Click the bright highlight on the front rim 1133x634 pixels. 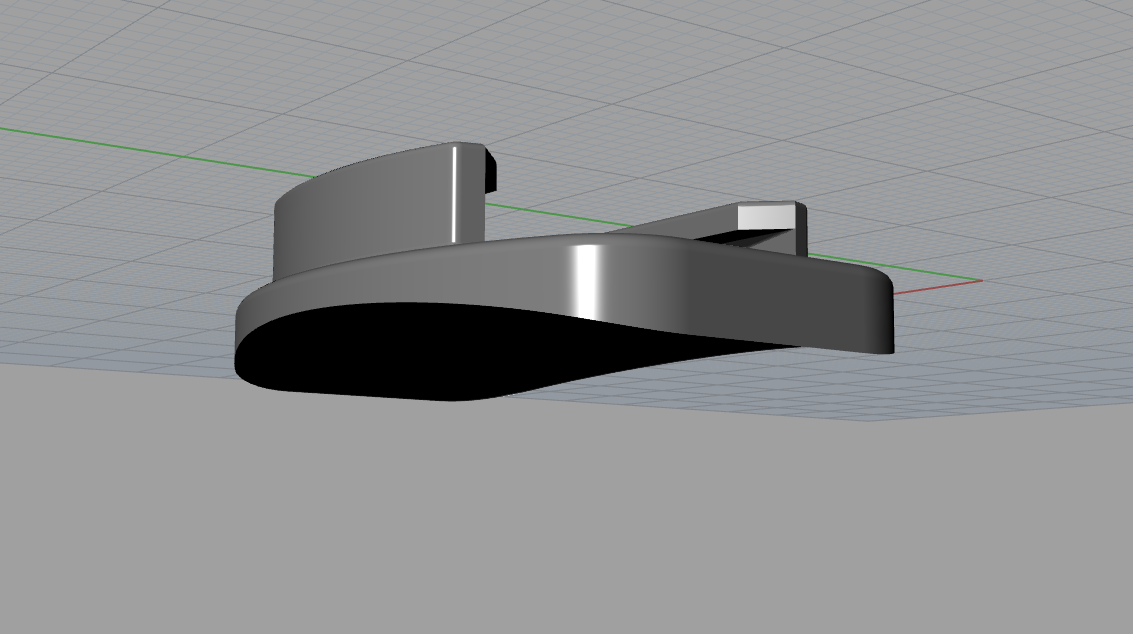587,280
